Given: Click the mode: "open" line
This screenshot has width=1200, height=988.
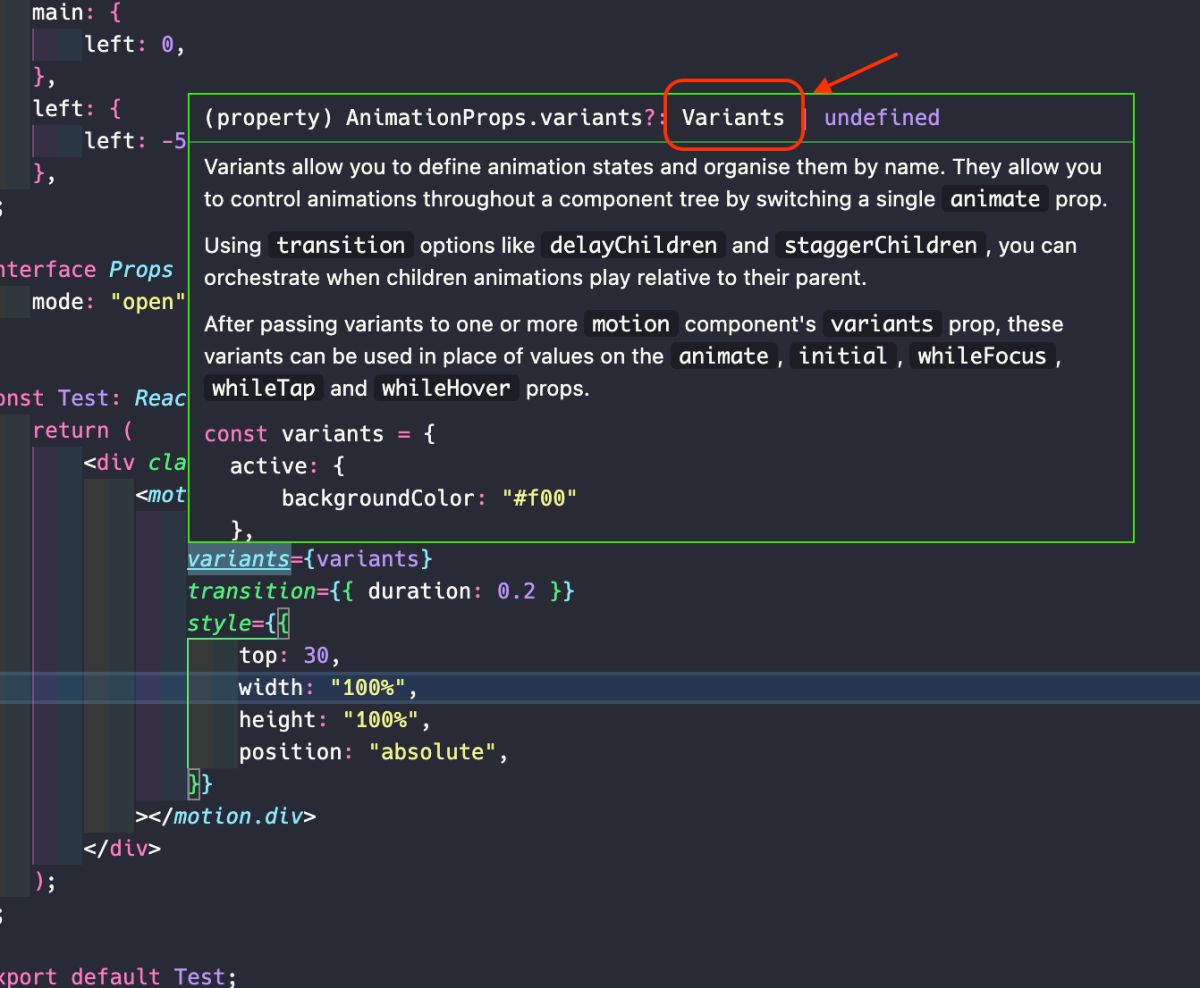Looking at the screenshot, I should (x=109, y=302).
